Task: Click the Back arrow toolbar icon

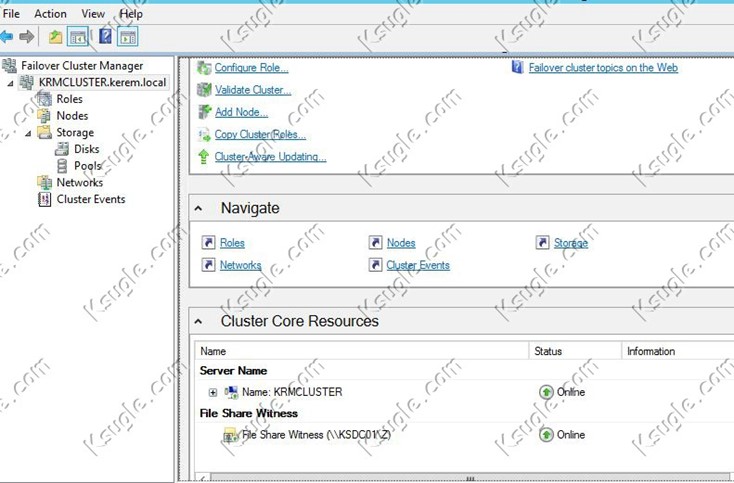Action: [6, 37]
